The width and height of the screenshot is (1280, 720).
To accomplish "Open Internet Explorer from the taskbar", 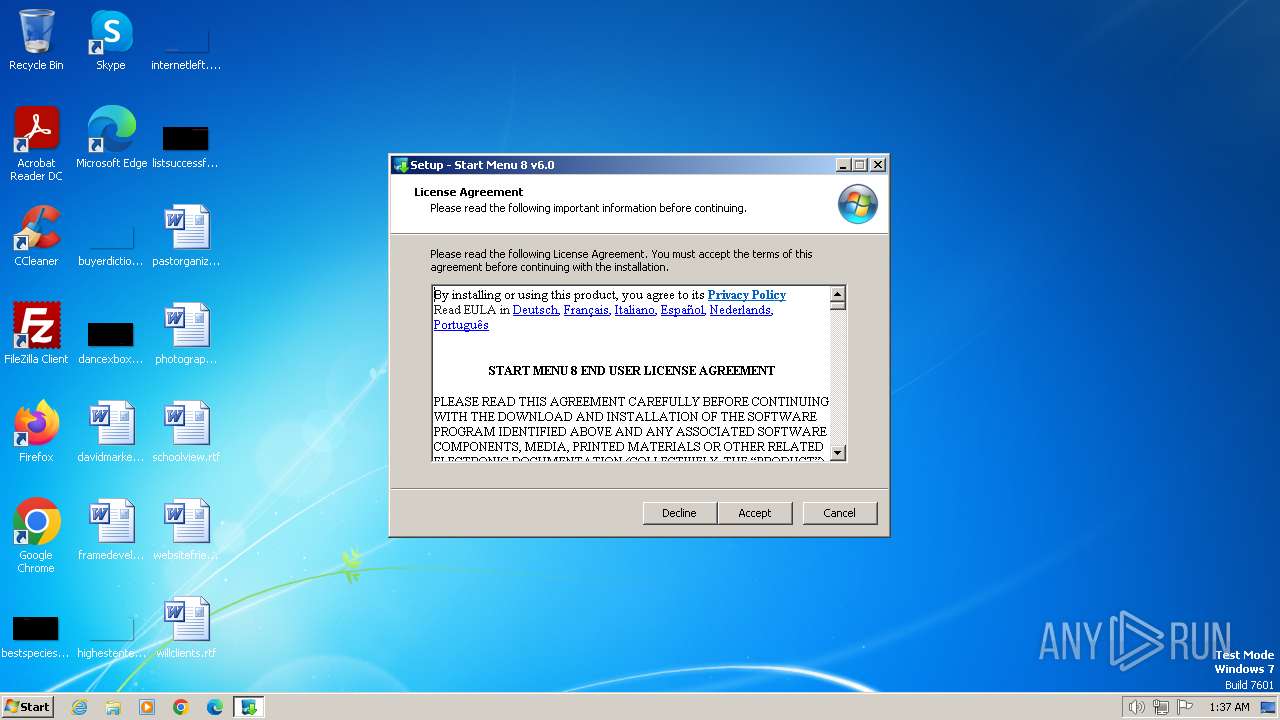I will (x=79, y=707).
